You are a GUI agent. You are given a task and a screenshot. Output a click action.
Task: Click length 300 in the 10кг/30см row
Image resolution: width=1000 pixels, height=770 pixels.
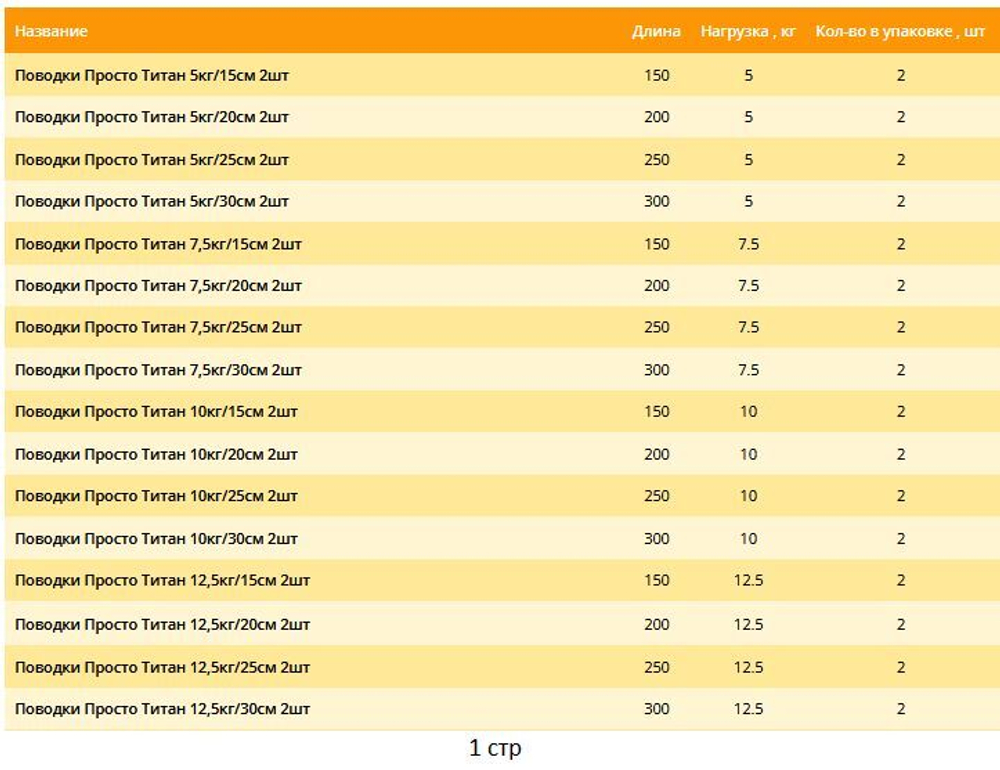[656, 538]
